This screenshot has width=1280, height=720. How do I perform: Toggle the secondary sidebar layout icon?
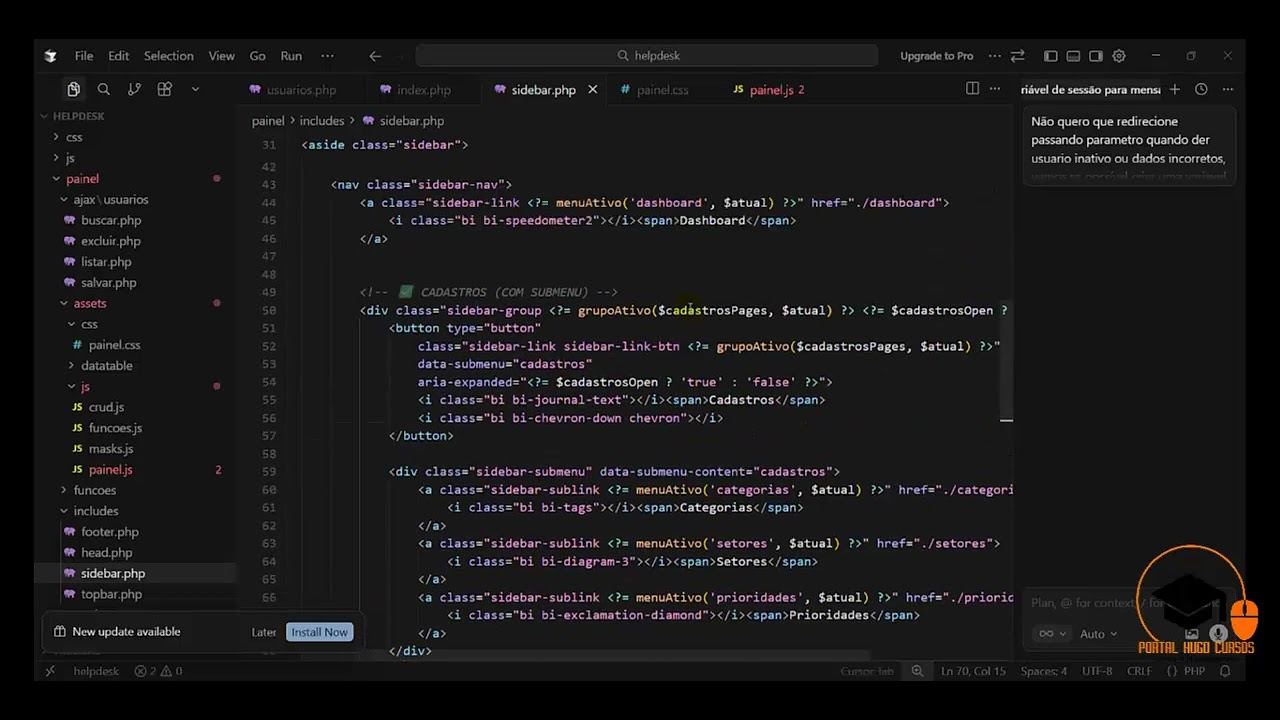pos(1096,56)
